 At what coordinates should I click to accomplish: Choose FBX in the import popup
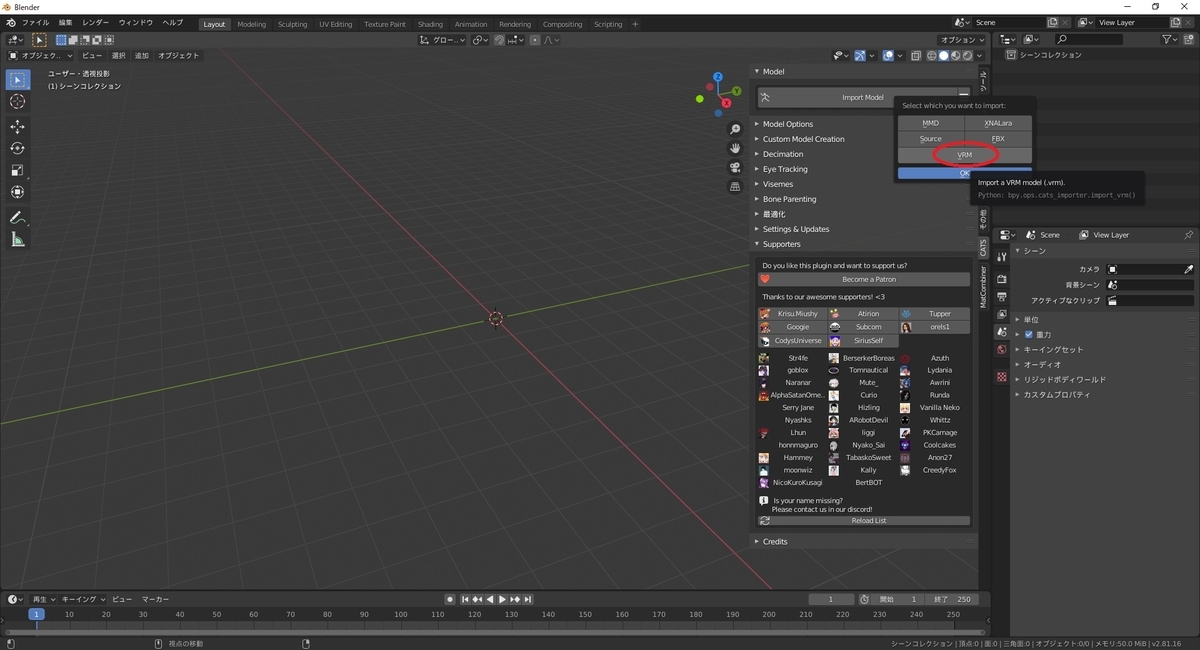(x=998, y=139)
